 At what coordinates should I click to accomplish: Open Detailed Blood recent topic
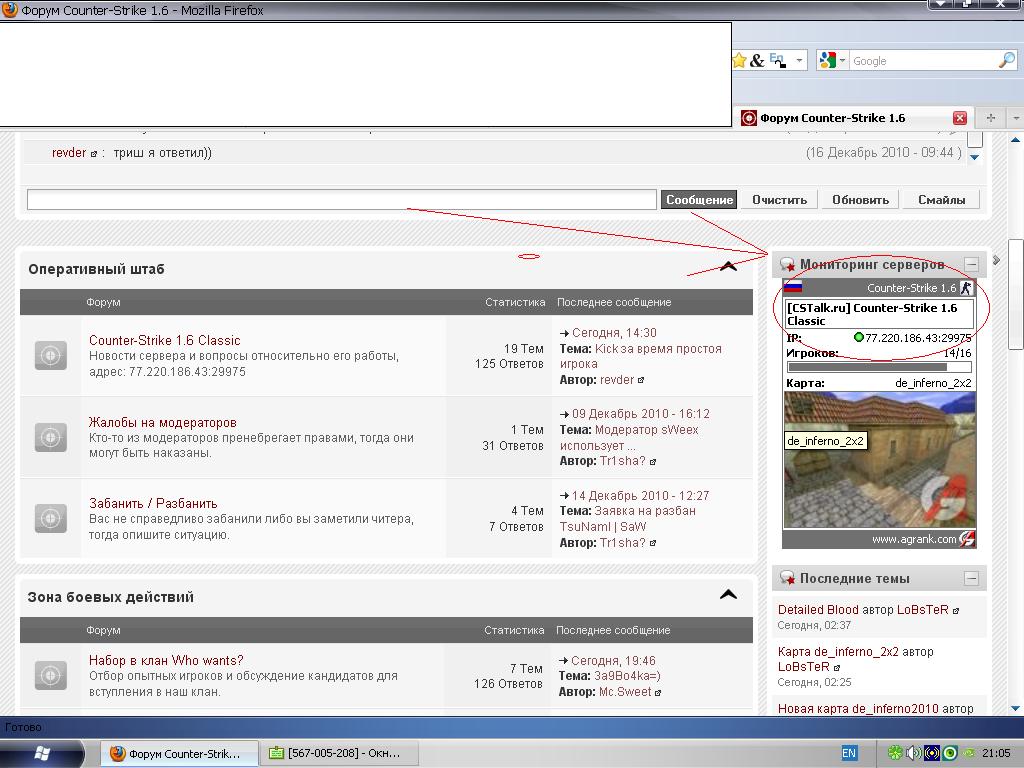(x=818, y=609)
